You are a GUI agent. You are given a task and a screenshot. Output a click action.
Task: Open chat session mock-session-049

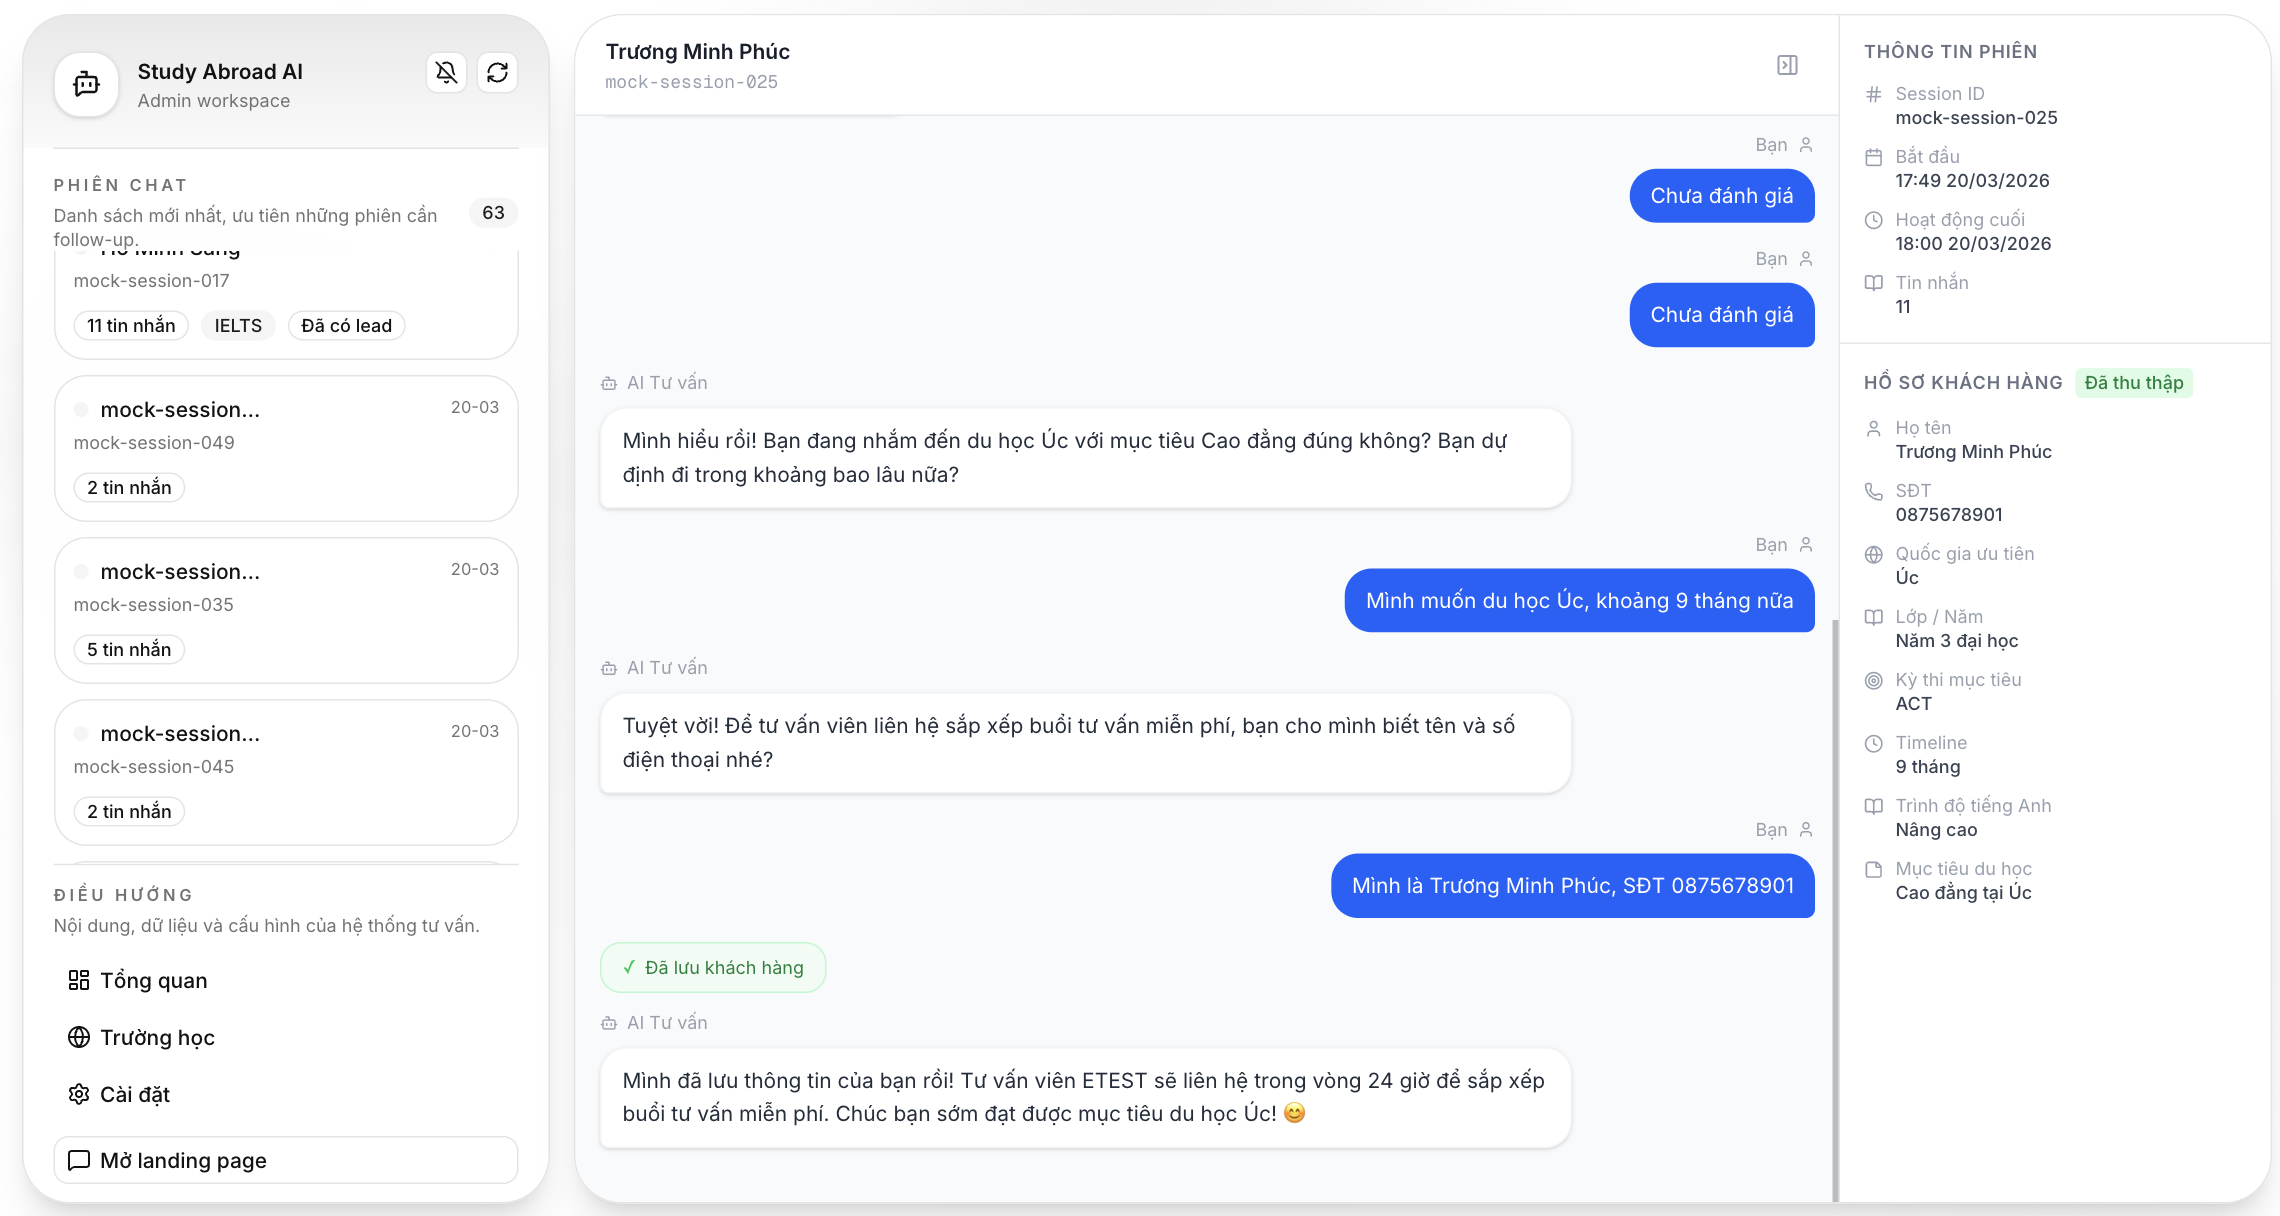286,448
